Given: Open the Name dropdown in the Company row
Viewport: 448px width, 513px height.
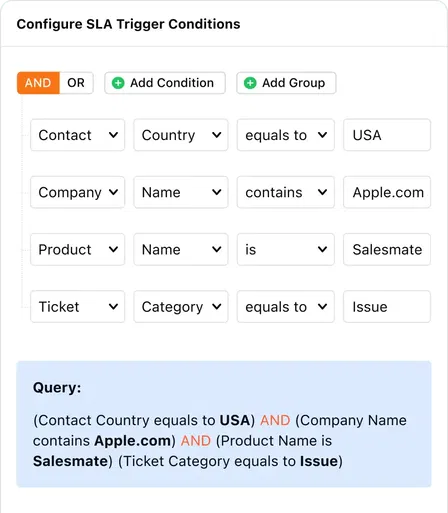Looking at the screenshot, I should coord(181,192).
